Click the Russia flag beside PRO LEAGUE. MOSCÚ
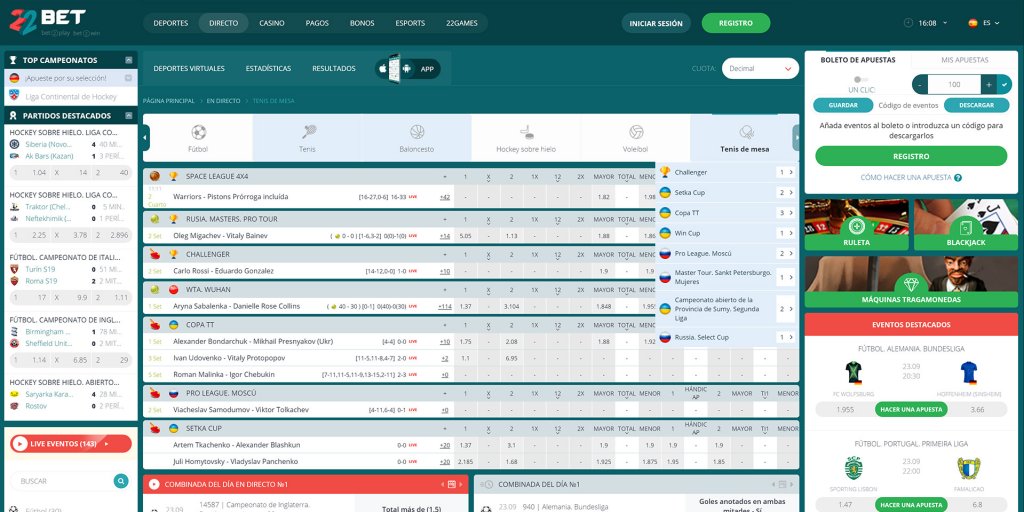1024x512 pixels. (x=174, y=394)
